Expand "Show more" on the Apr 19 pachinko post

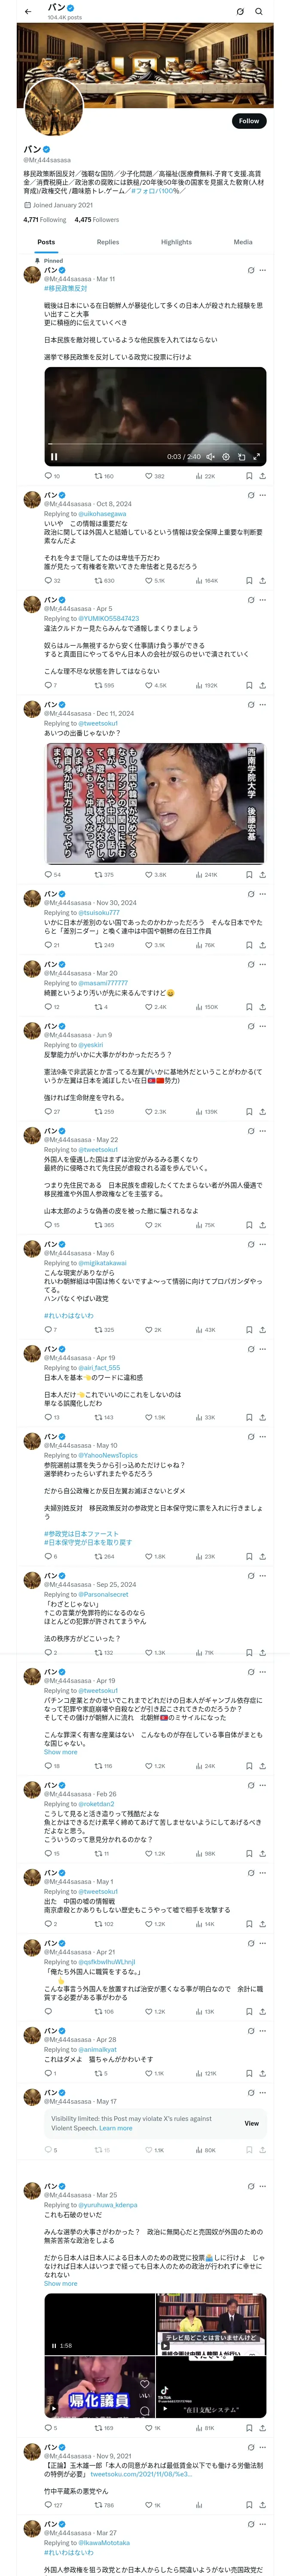(x=60, y=1751)
